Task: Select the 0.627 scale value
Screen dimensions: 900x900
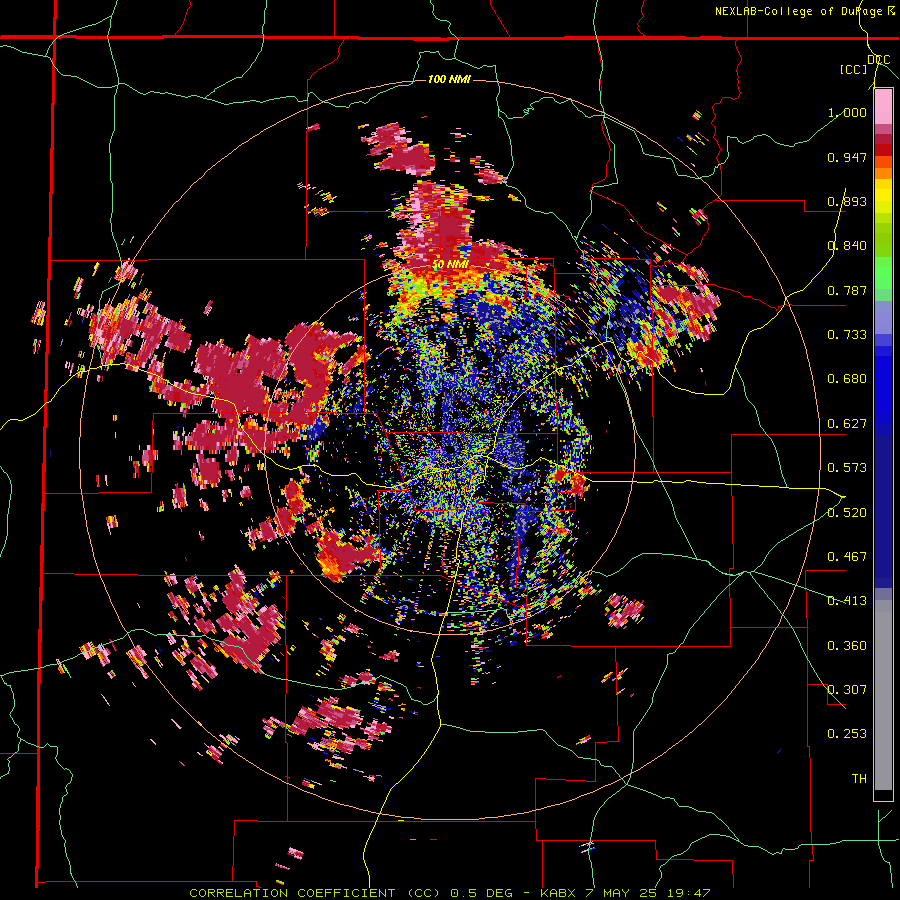Action: [x=847, y=424]
